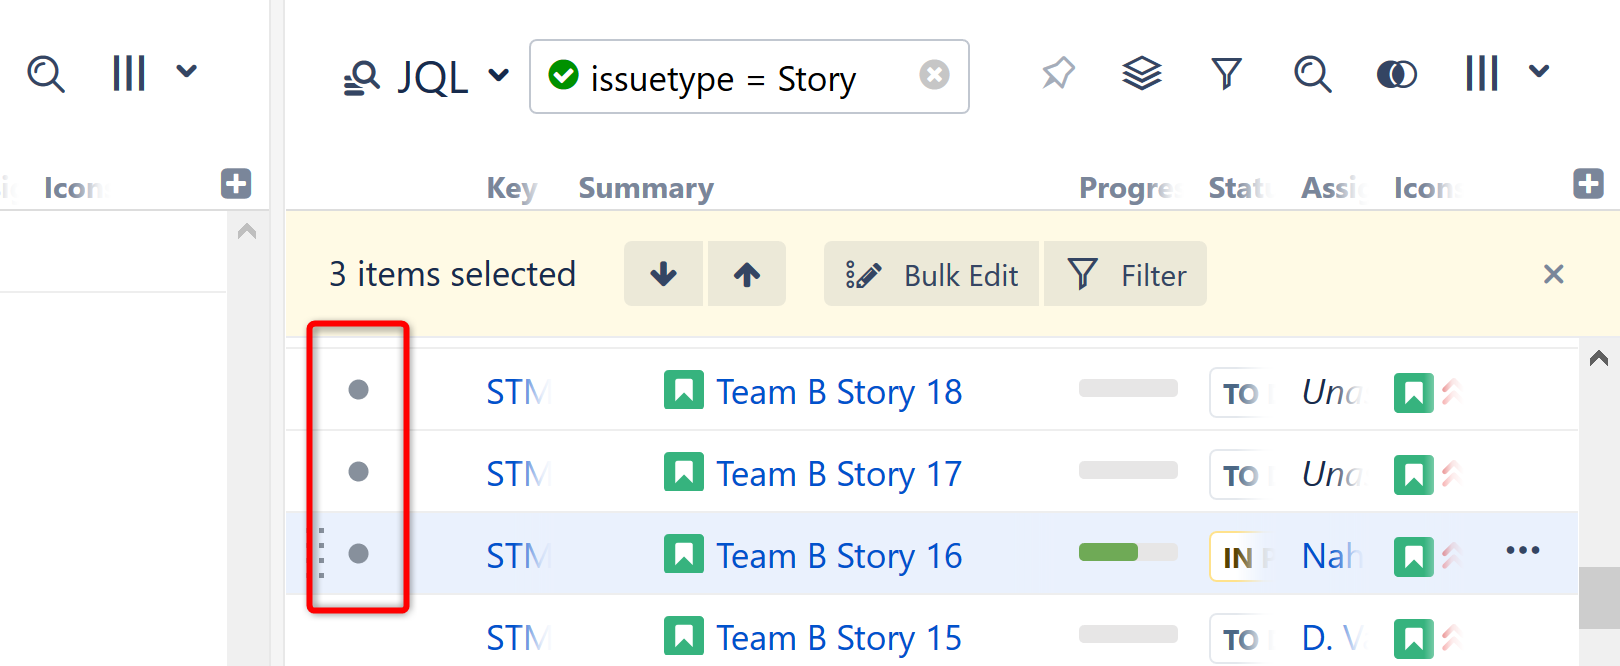Open the layers stack icon

tap(1141, 73)
